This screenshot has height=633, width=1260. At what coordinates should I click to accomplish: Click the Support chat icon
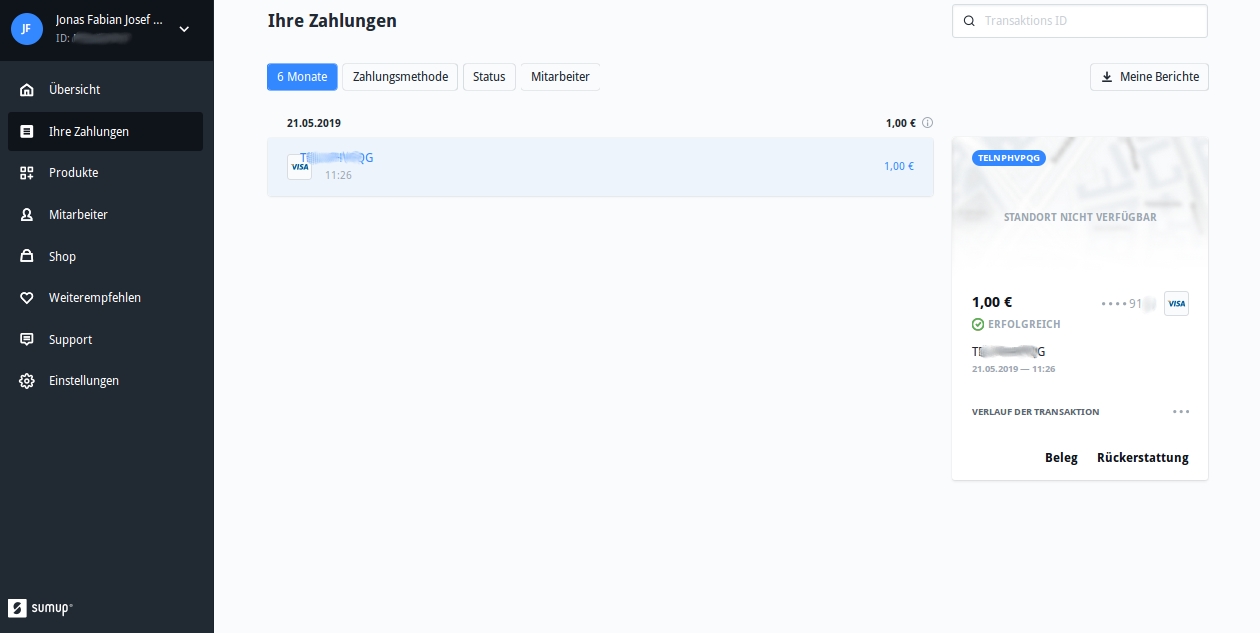coord(27,340)
